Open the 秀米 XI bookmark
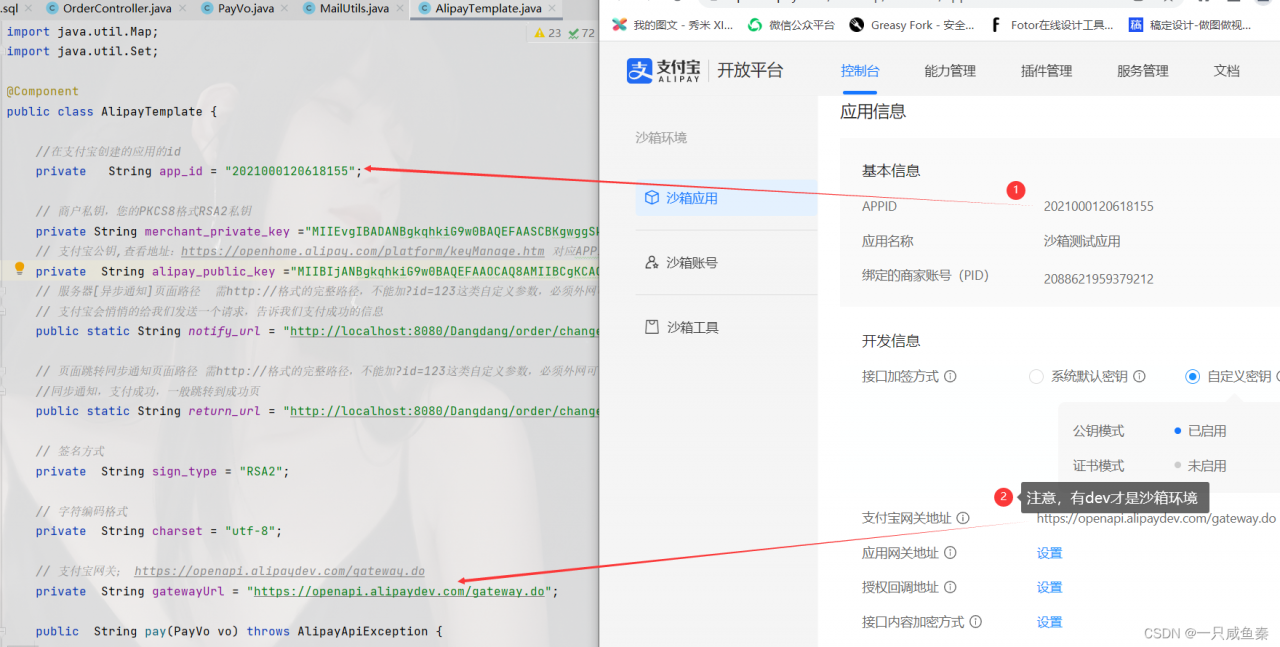Image resolution: width=1280 pixels, height=647 pixels. tap(673, 25)
